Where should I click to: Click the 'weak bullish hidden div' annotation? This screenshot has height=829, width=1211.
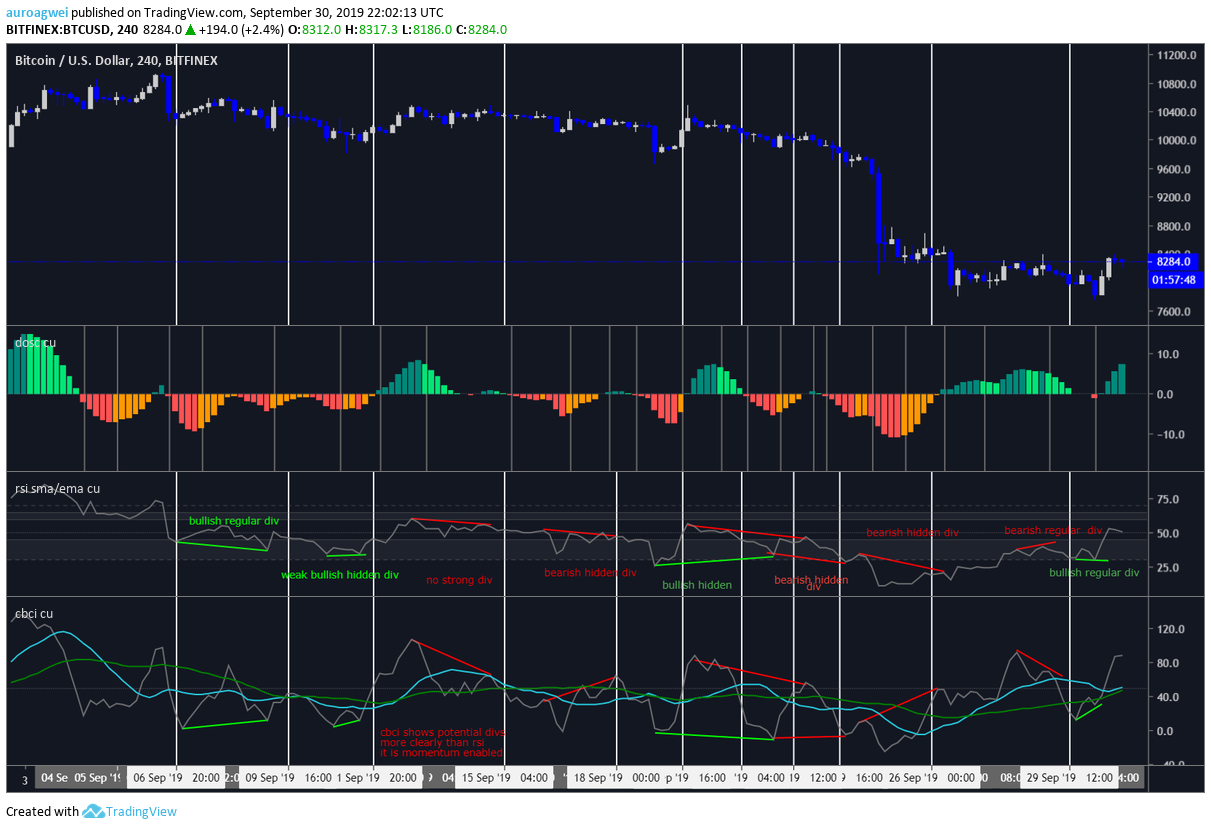tap(339, 575)
